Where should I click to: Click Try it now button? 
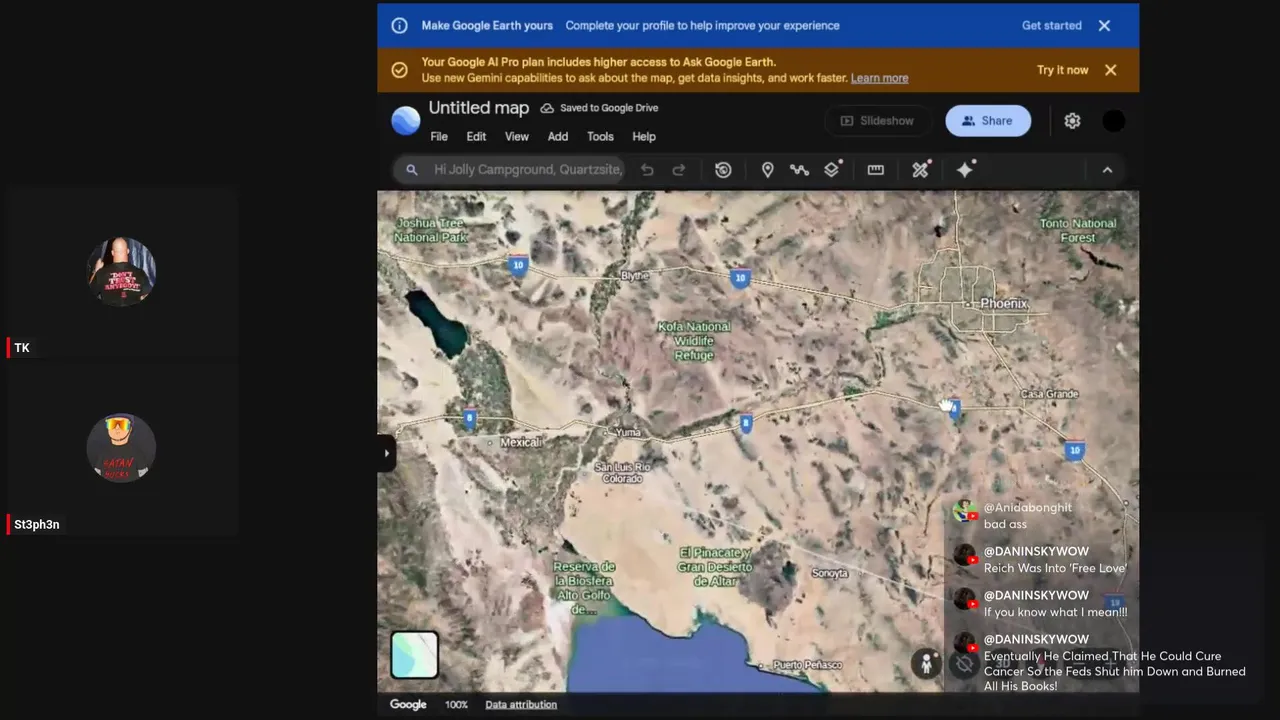(1062, 70)
